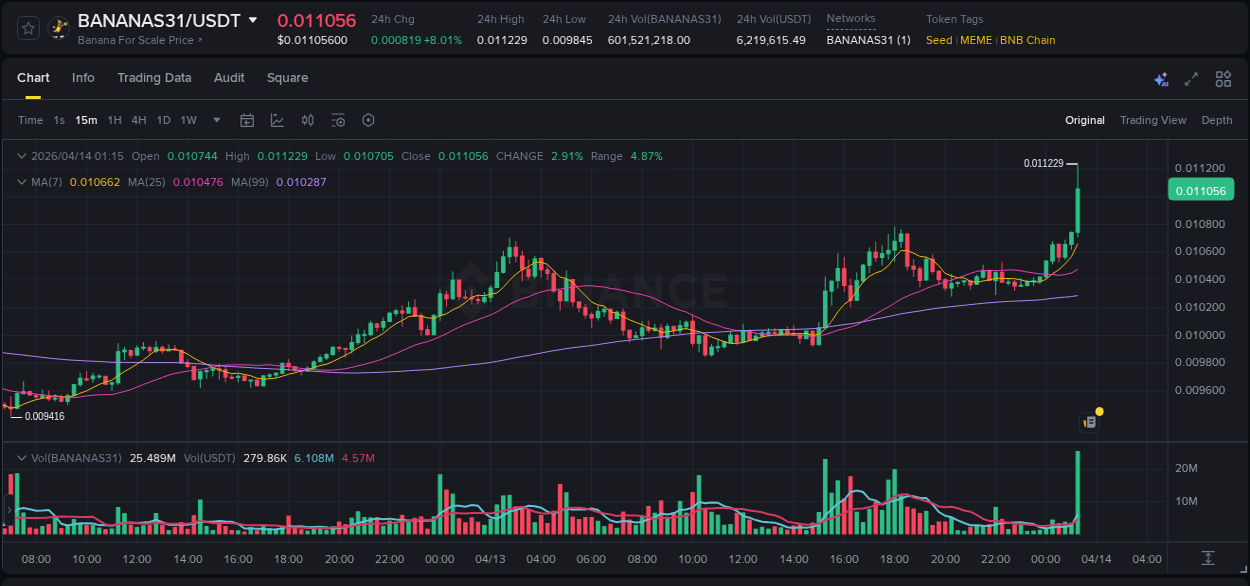Open the AI assistant sparkle icon
Screen dimensions: 1250x586
click(x=1160, y=79)
